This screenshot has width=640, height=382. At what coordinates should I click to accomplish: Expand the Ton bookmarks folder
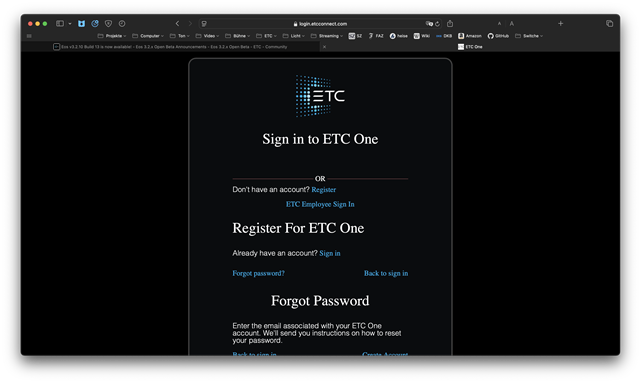click(180, 36)
